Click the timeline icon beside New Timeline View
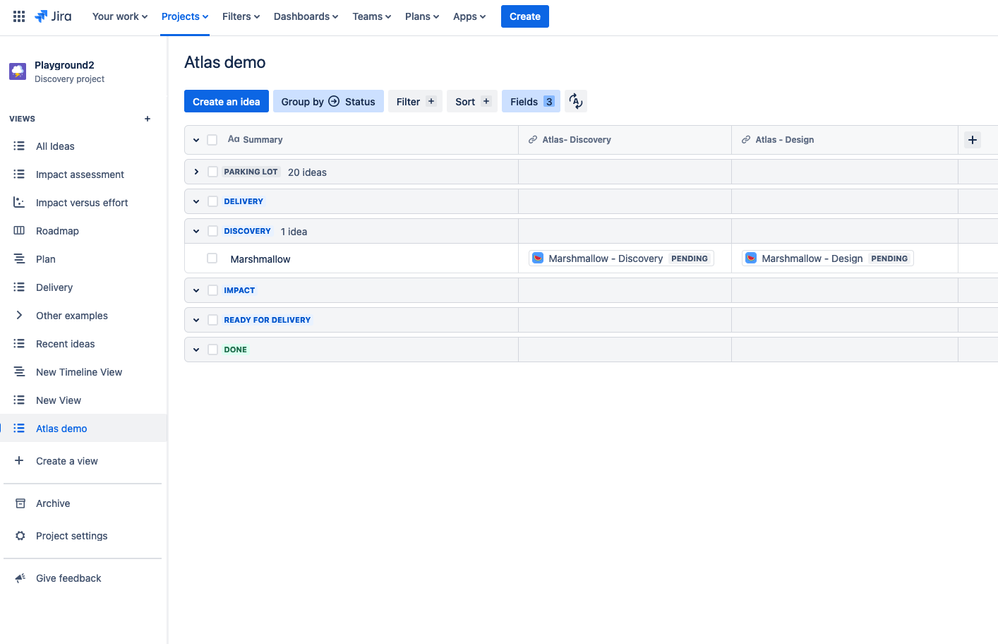This screenshot has height=644, width=998. tap(19, 372)
